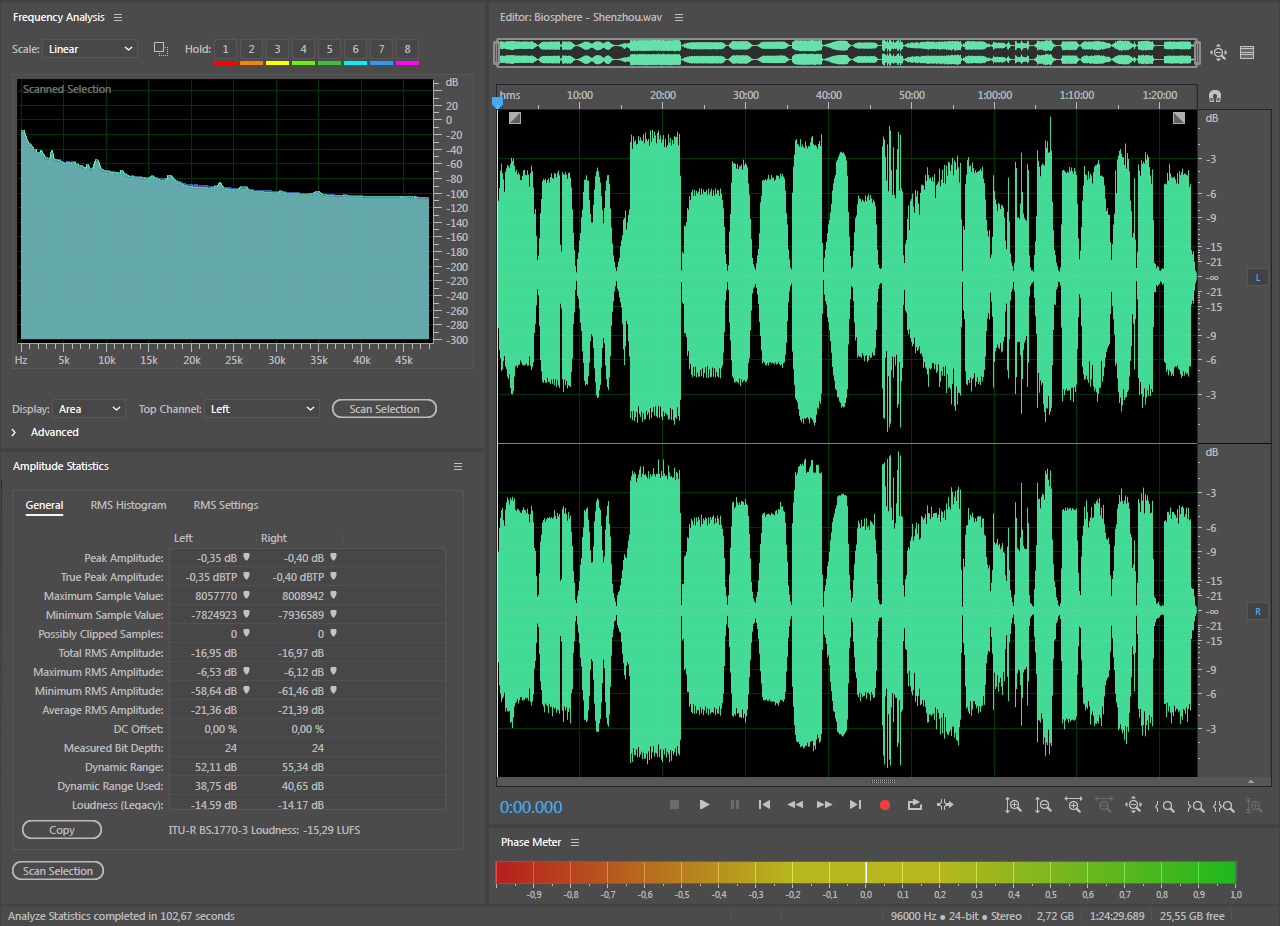Open the Scale dropdown set to Linear
1280x926 pixels.
(x=90, y=49)
